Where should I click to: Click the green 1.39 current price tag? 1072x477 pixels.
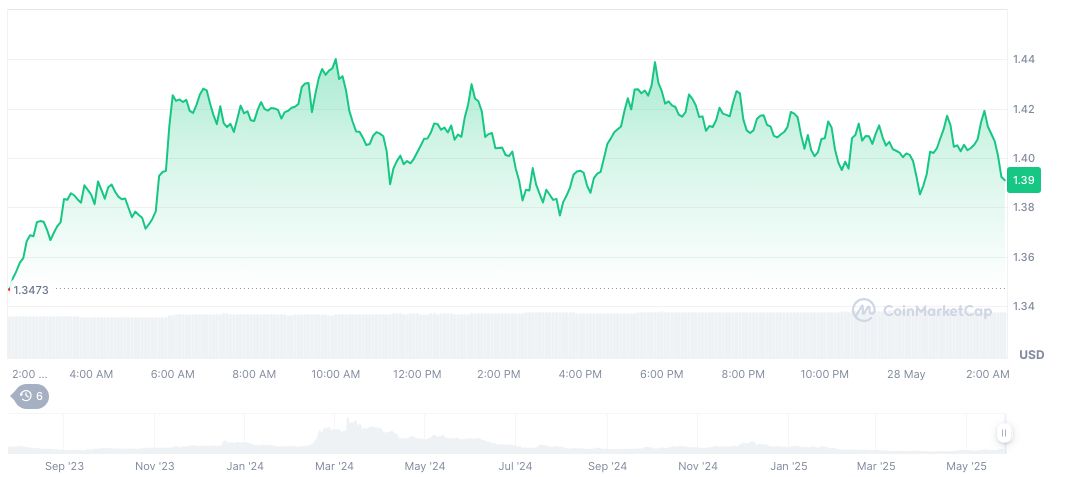(1023, 180)
